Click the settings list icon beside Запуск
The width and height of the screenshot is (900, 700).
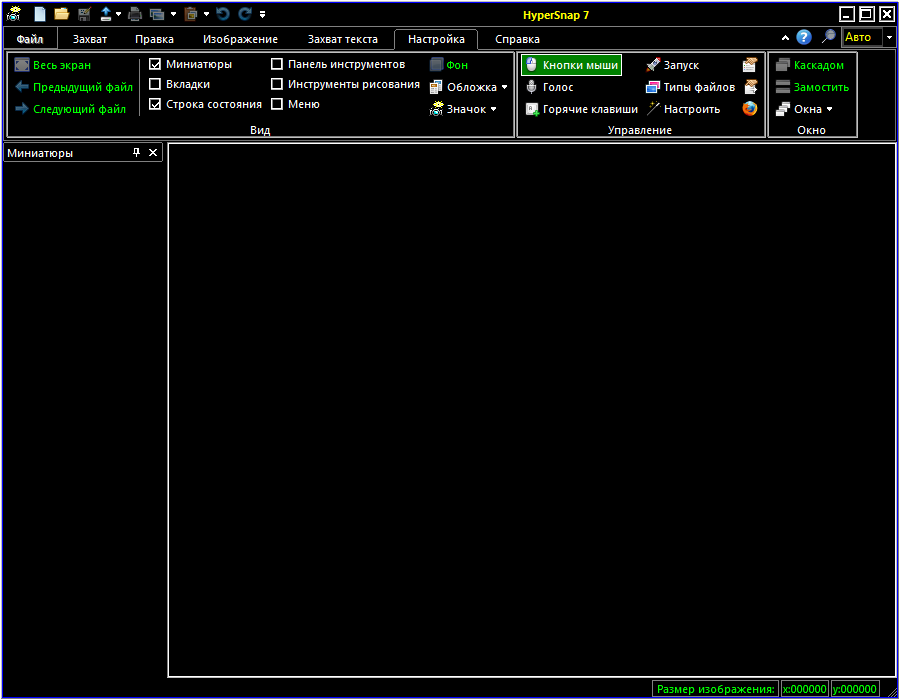click(750, 65)
